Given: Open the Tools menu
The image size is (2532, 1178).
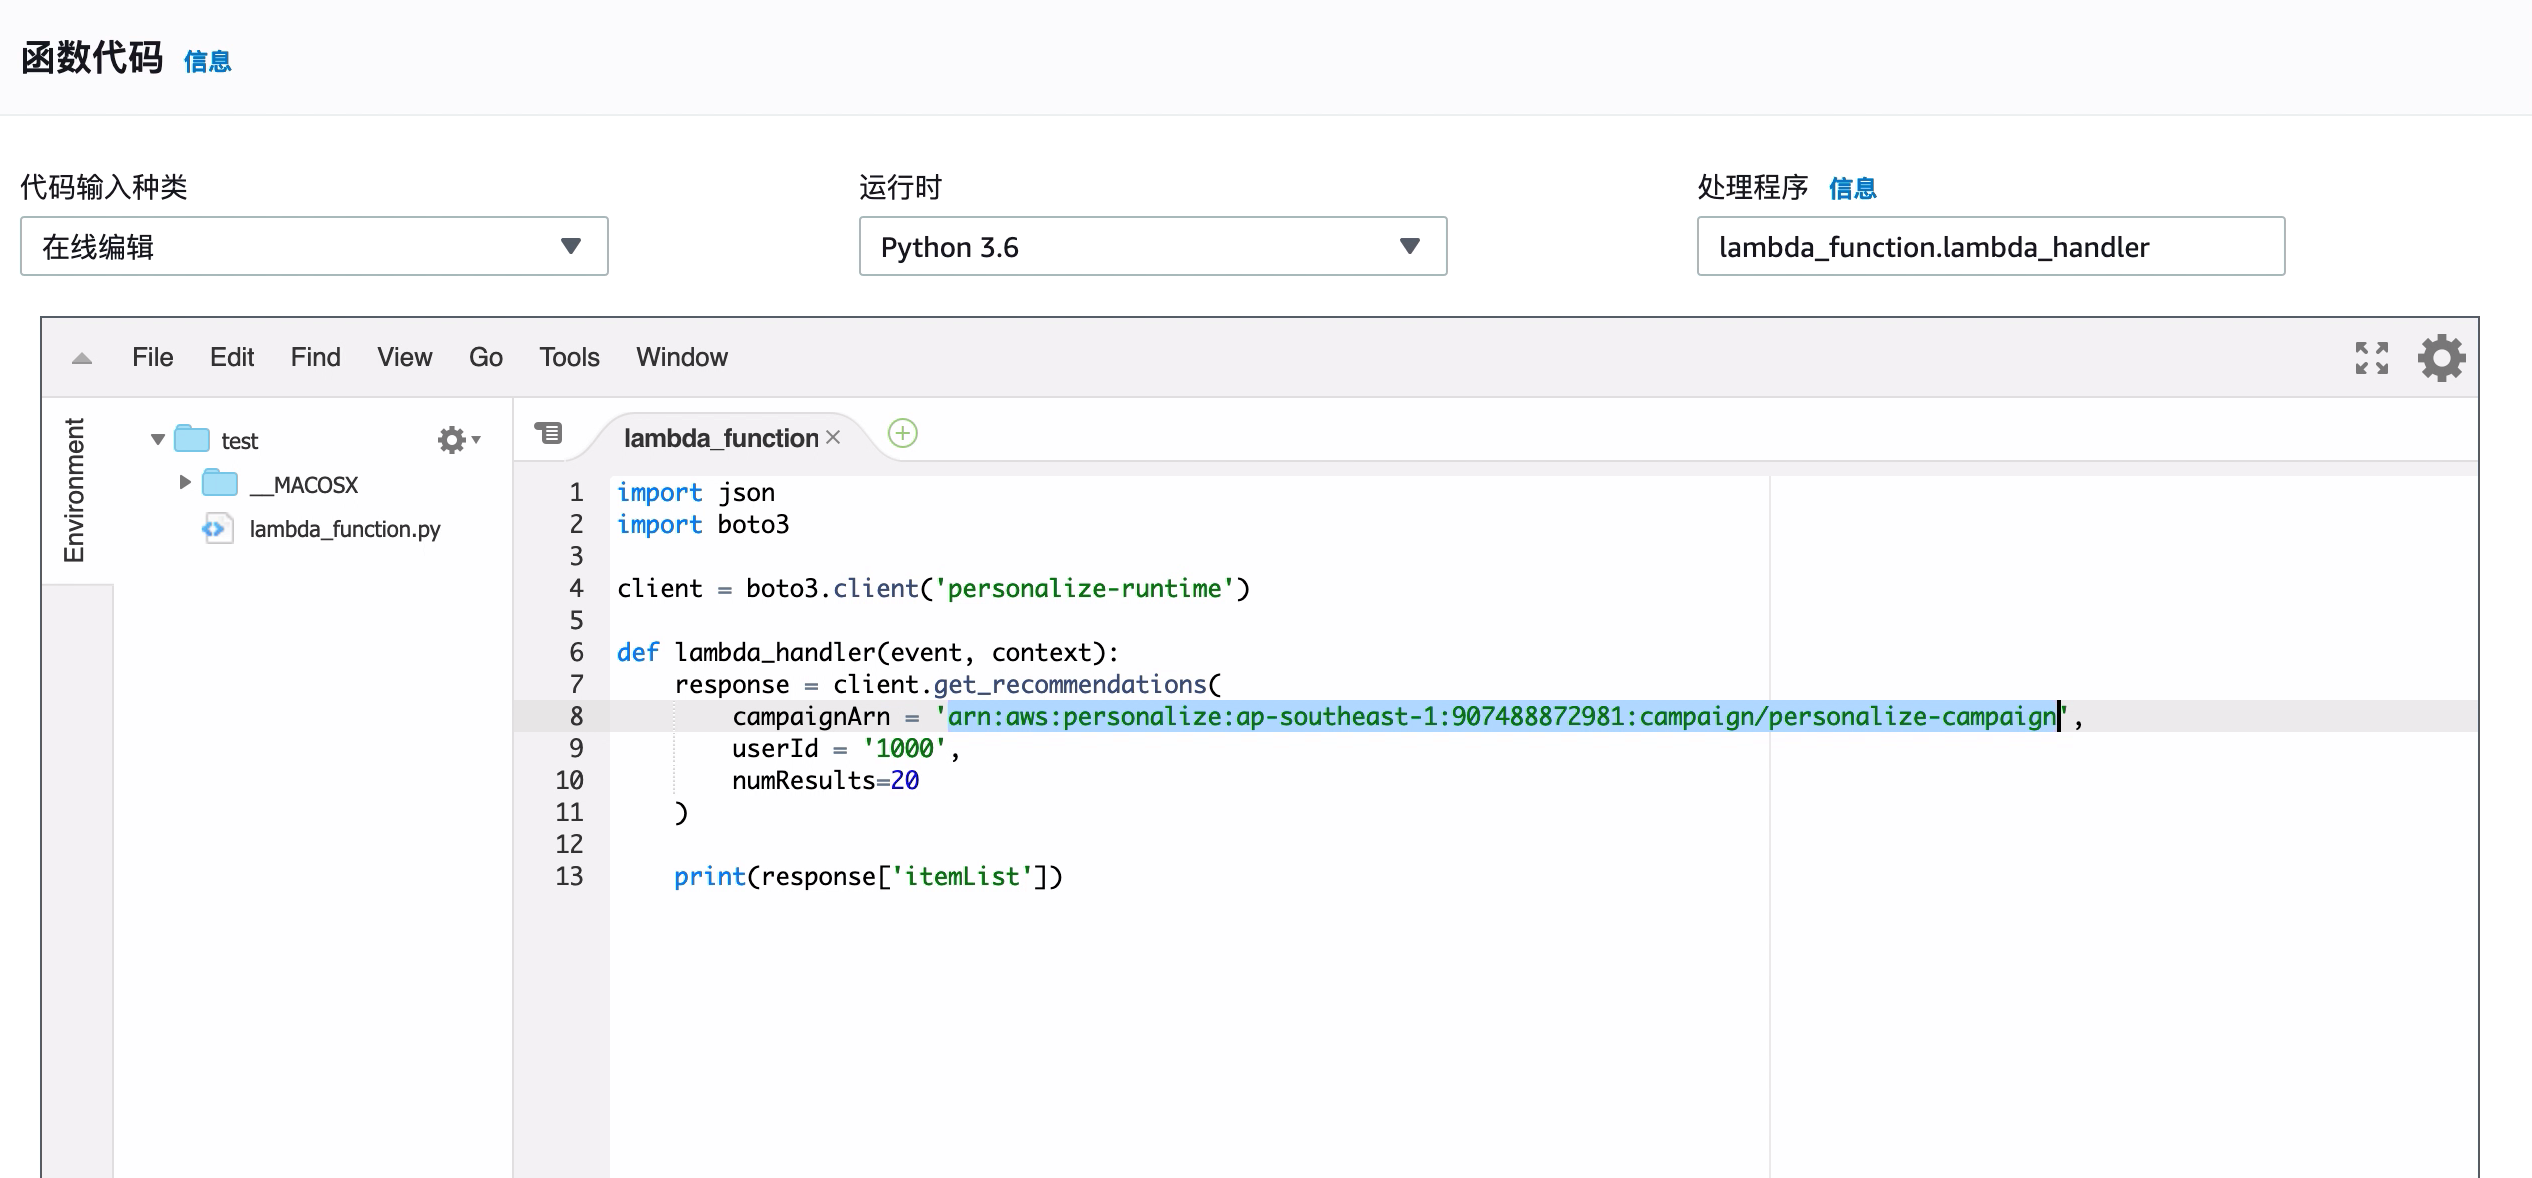Looking at the screenshot, I should [569, 357].
